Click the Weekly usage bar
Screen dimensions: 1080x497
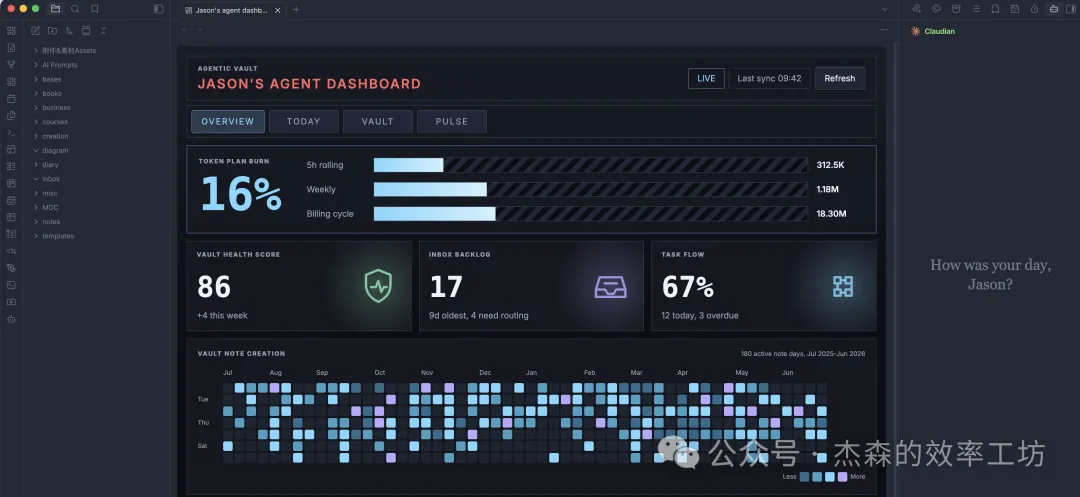[x=590, y=189]
